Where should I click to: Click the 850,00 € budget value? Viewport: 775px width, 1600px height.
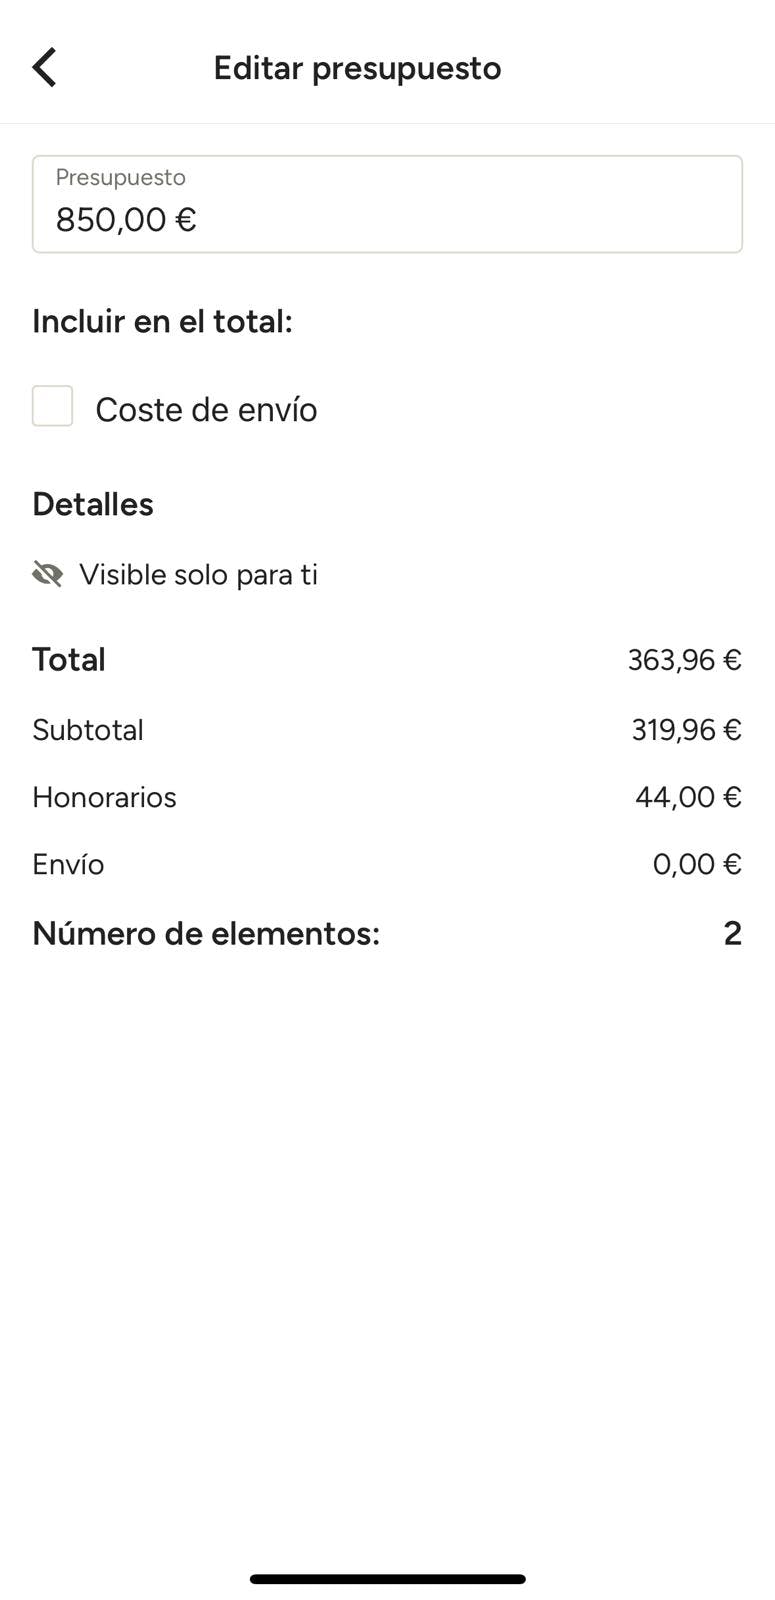(x=126, y=219)
